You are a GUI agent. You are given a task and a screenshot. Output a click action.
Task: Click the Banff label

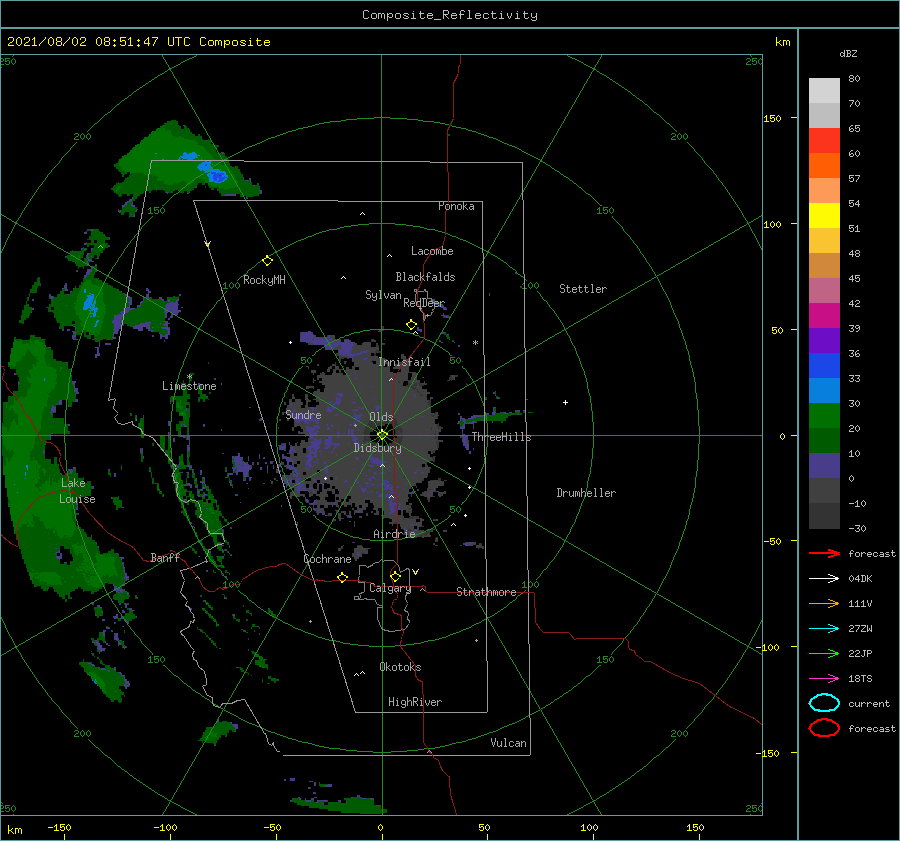165,557
